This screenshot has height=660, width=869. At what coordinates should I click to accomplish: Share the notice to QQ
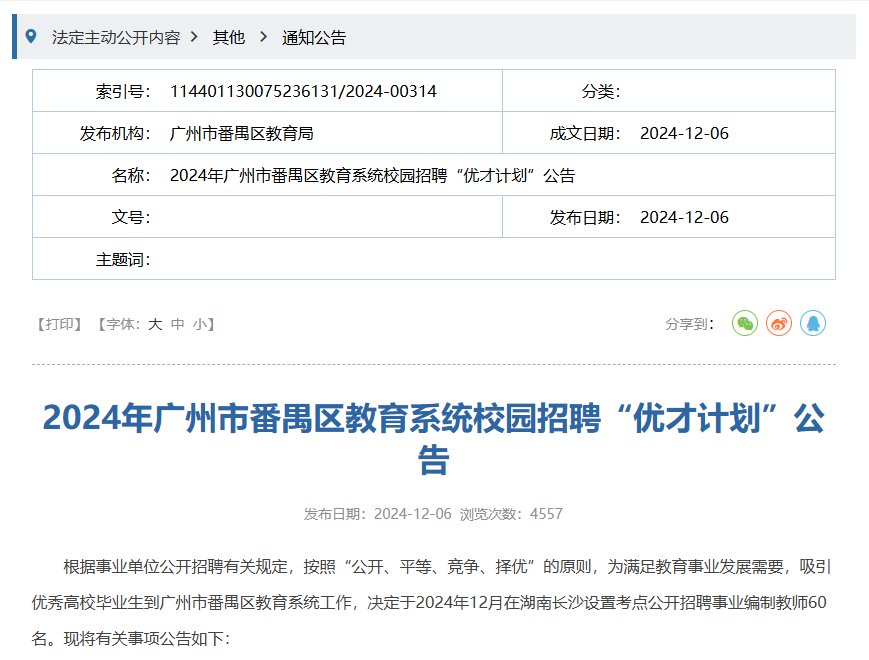[x=813, y=324]
